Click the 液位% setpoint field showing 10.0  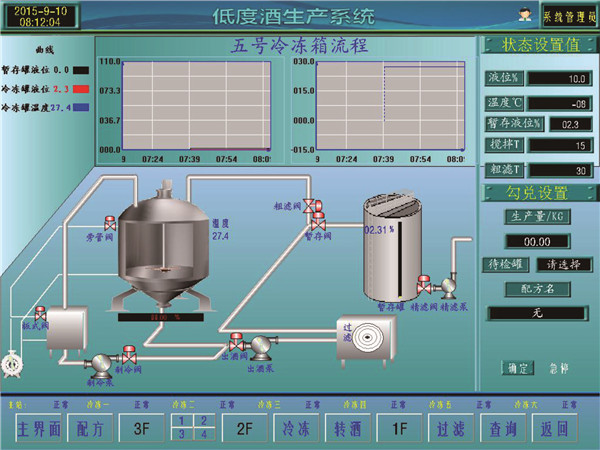tap(563, 78)
